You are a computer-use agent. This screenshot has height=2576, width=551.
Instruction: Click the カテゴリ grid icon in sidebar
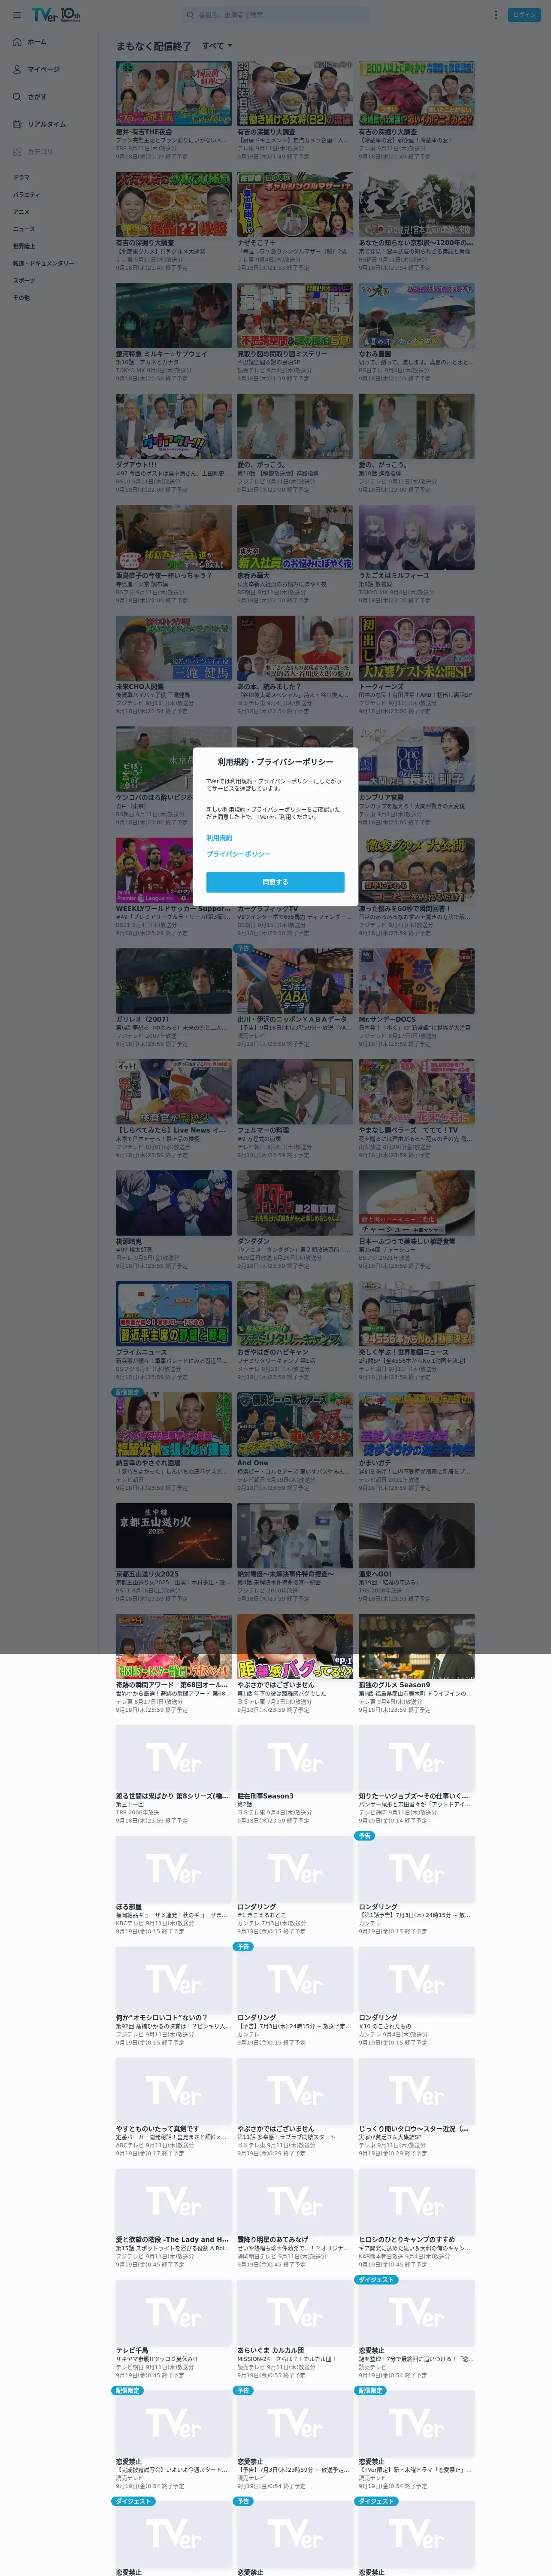(17, 152)
